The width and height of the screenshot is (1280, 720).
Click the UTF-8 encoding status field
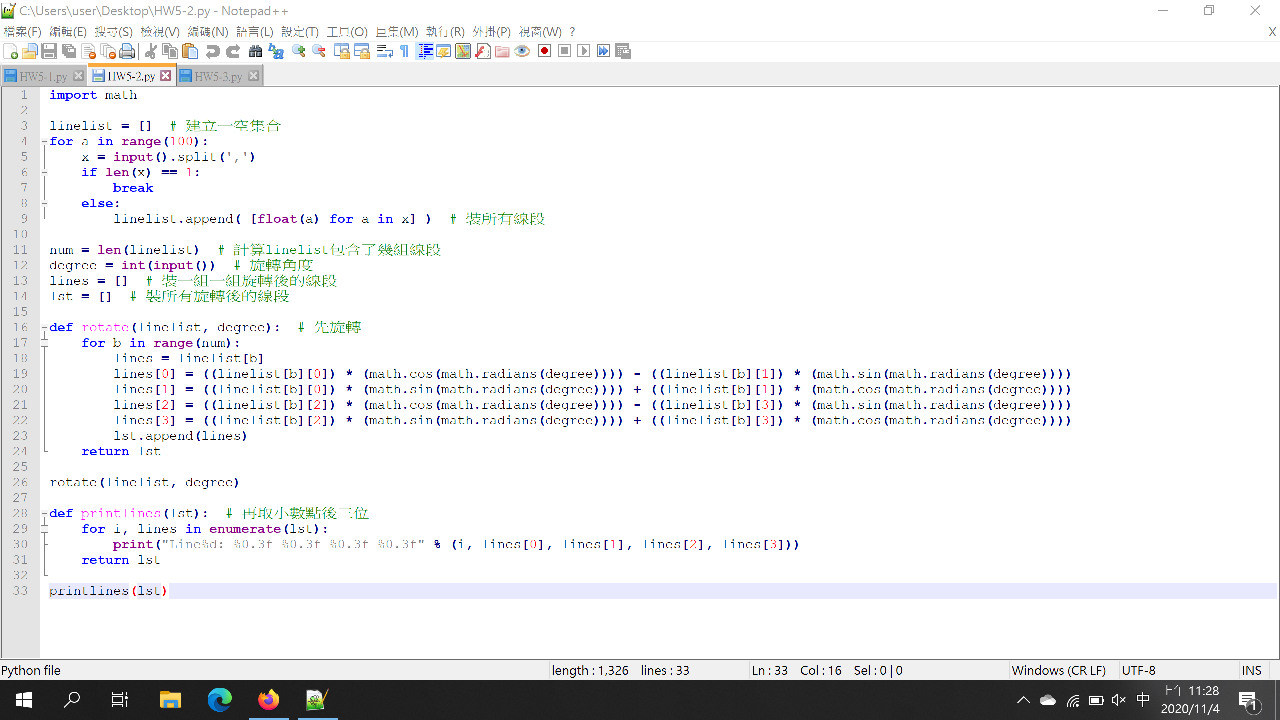[x=1139, y=671]
